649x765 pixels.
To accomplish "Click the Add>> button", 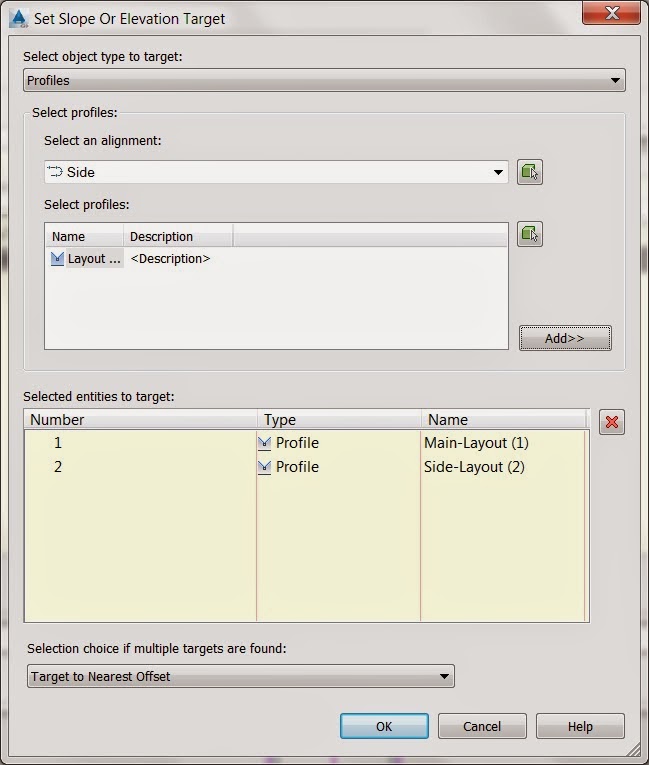I will 565,338.
